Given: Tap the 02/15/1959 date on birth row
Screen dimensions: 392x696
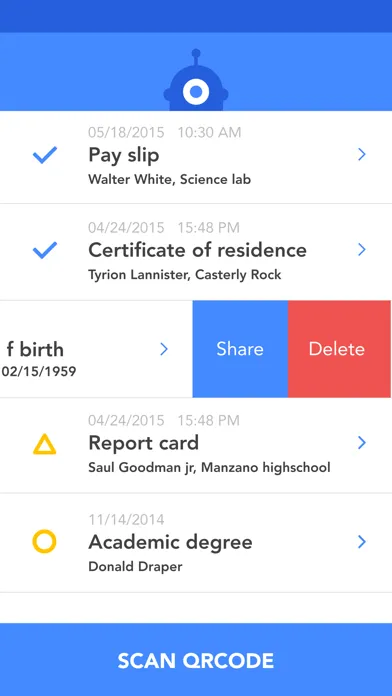Looking at the screenshot, I should (39, 371).
